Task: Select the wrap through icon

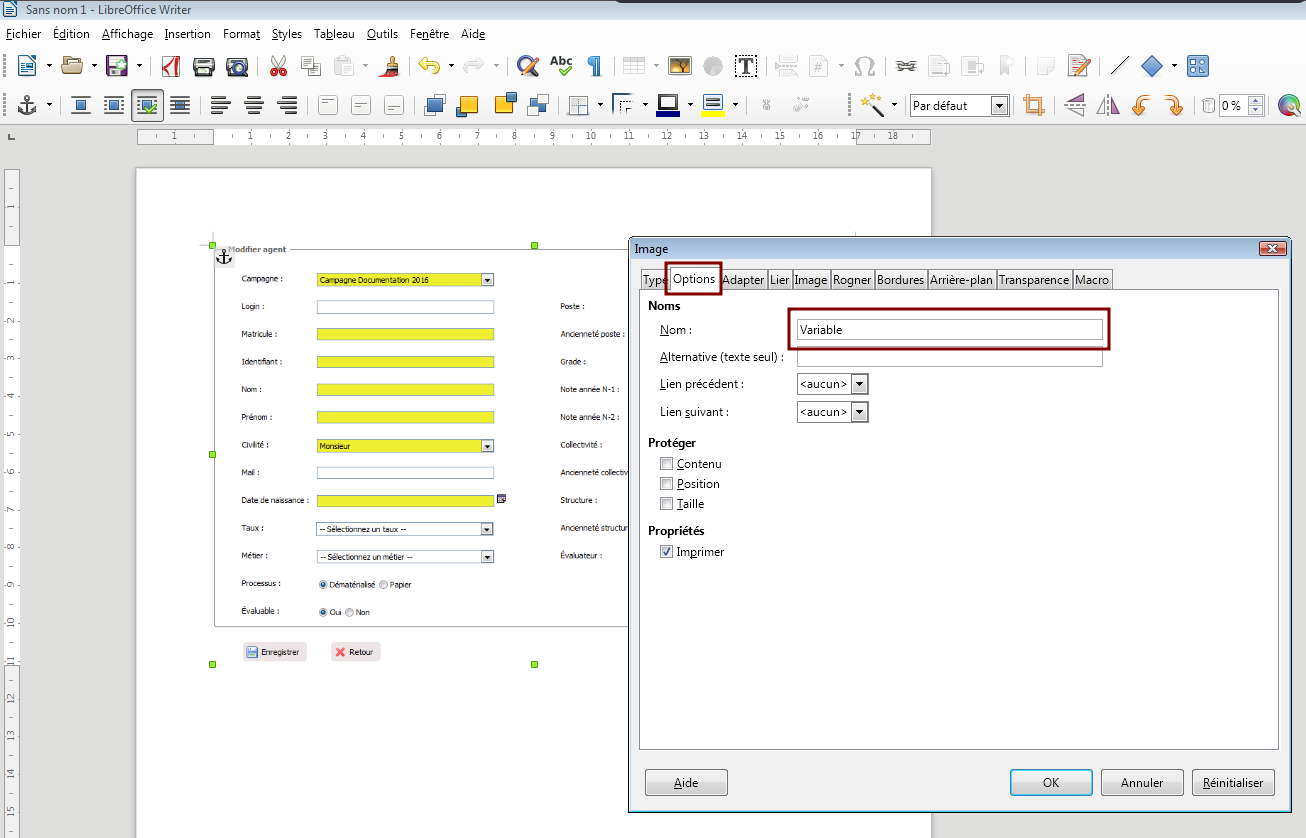Action: [180, 105]
